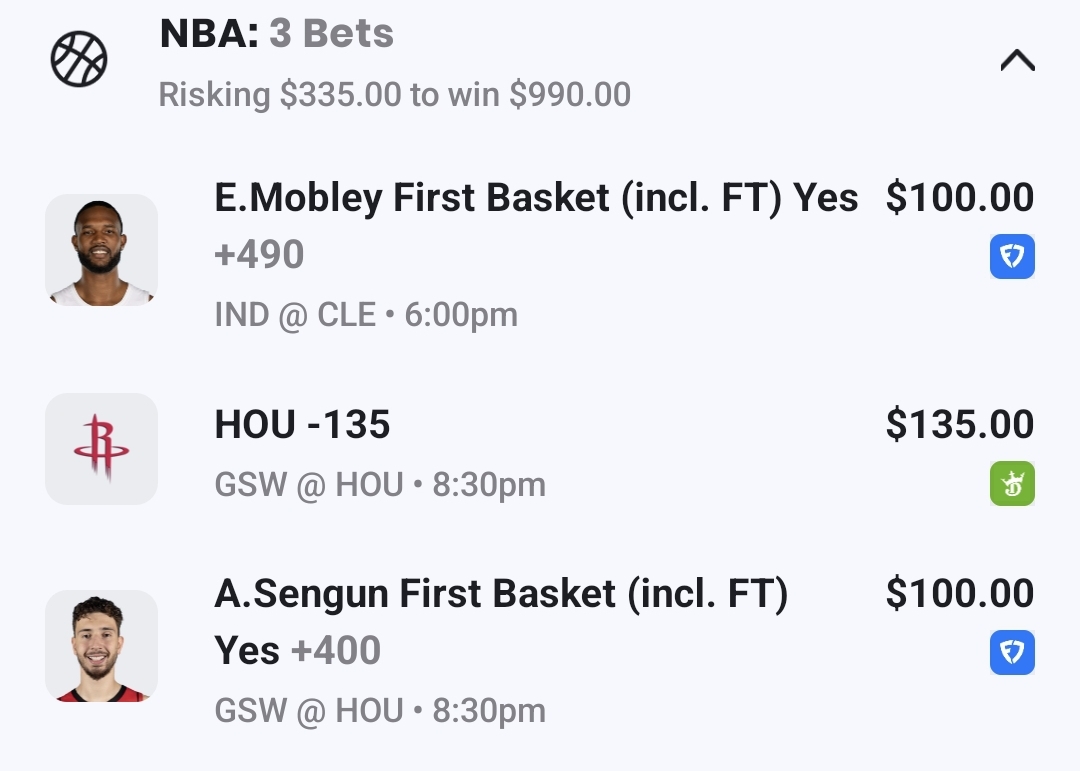Screen dimensions: 1080x771
Task: Tap the +400 odds on Sengun bet
Action: (336, 651)
